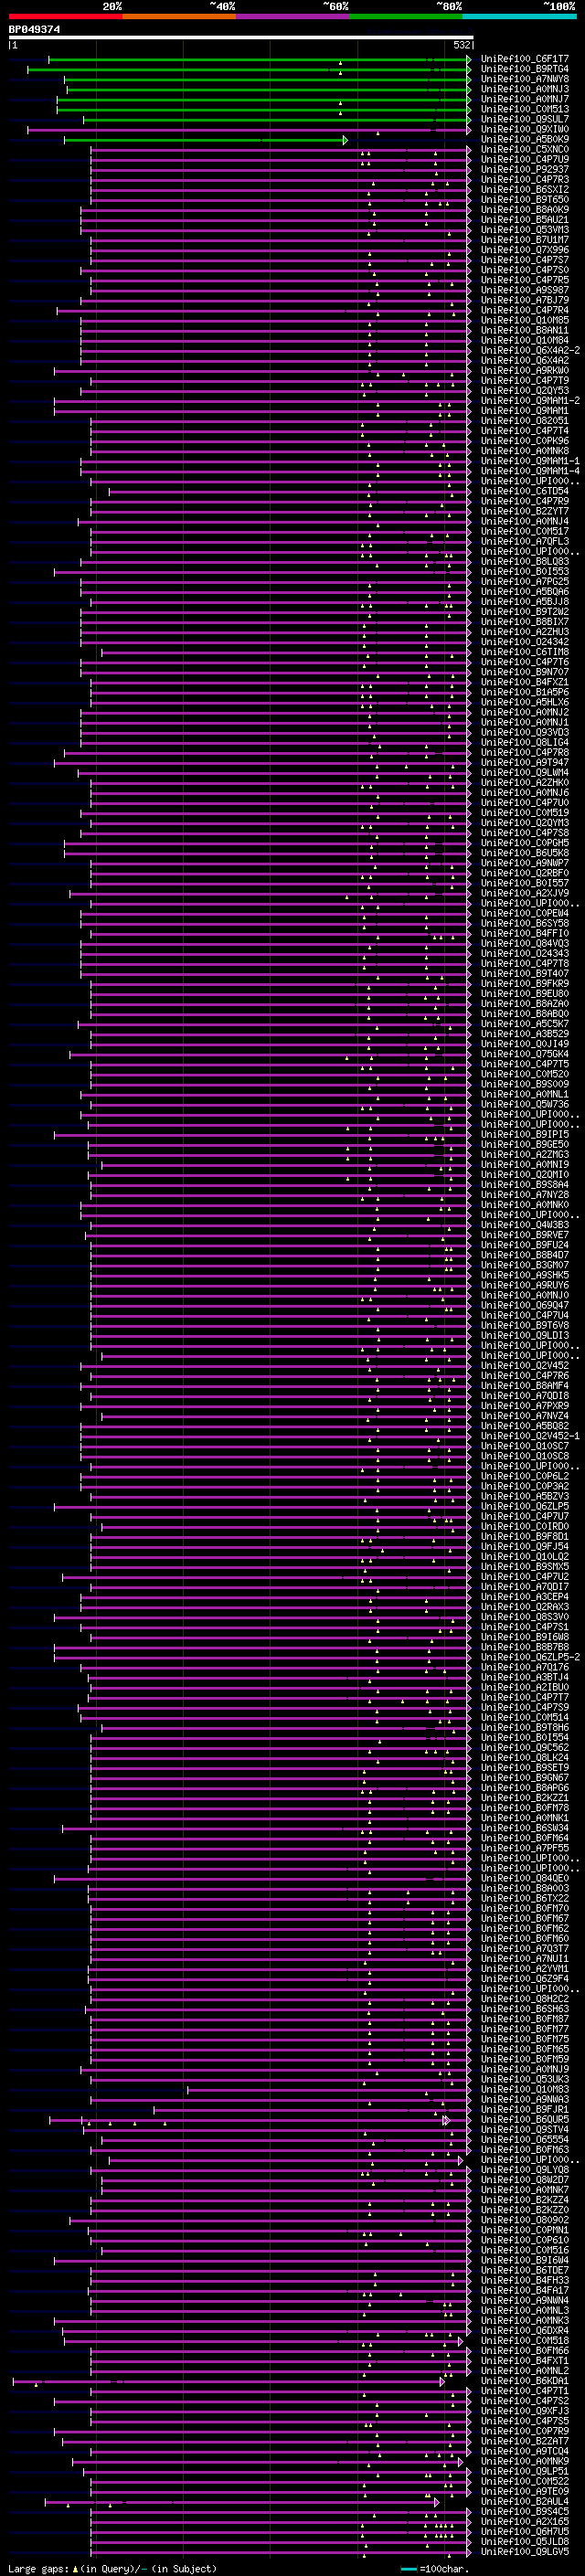
Task: Select label UniRef100_B9IPI5
Action: tap(525, 1134)
